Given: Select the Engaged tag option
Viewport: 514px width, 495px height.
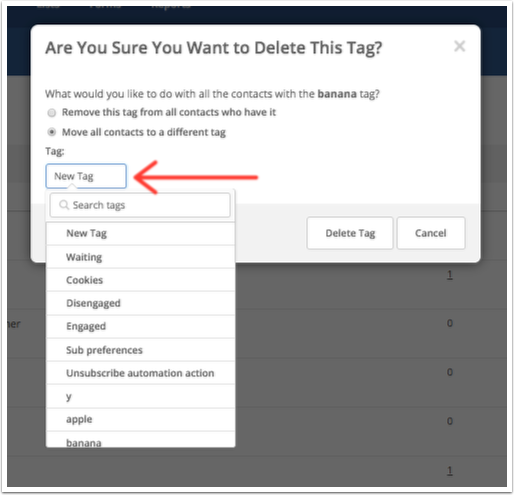Looking at the screenshot, I should [140, 326].
